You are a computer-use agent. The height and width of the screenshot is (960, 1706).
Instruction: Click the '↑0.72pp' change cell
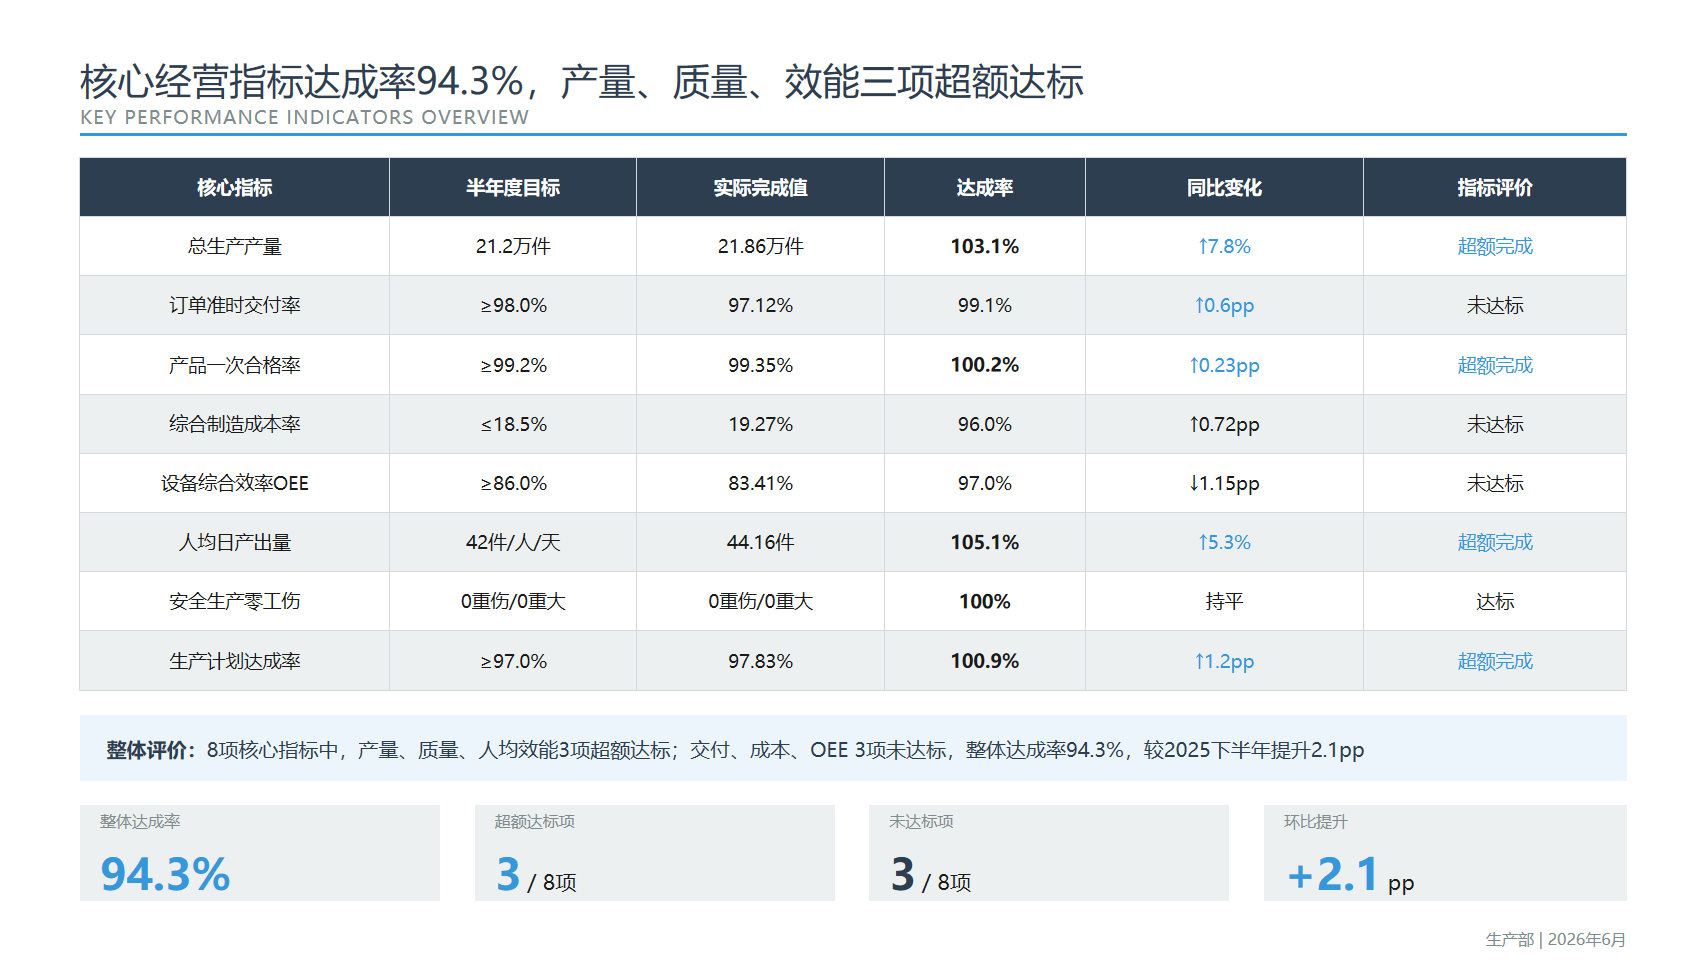[1224, 424]
